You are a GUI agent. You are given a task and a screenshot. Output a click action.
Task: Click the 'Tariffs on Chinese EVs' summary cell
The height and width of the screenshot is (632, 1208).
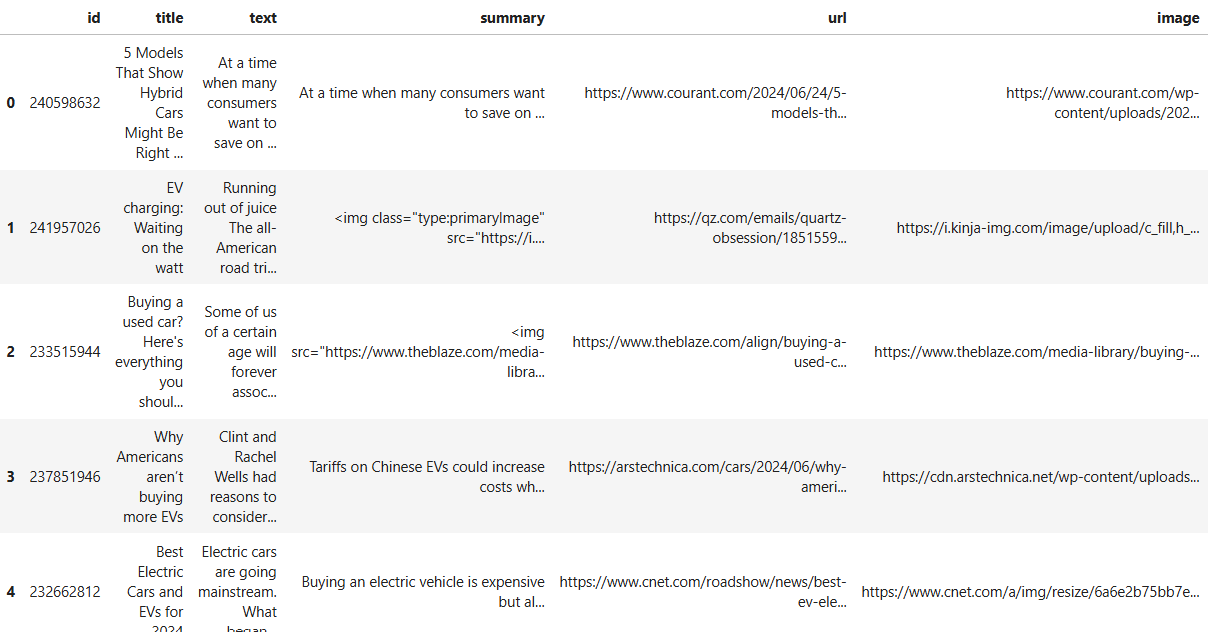[x=427, y=477]
